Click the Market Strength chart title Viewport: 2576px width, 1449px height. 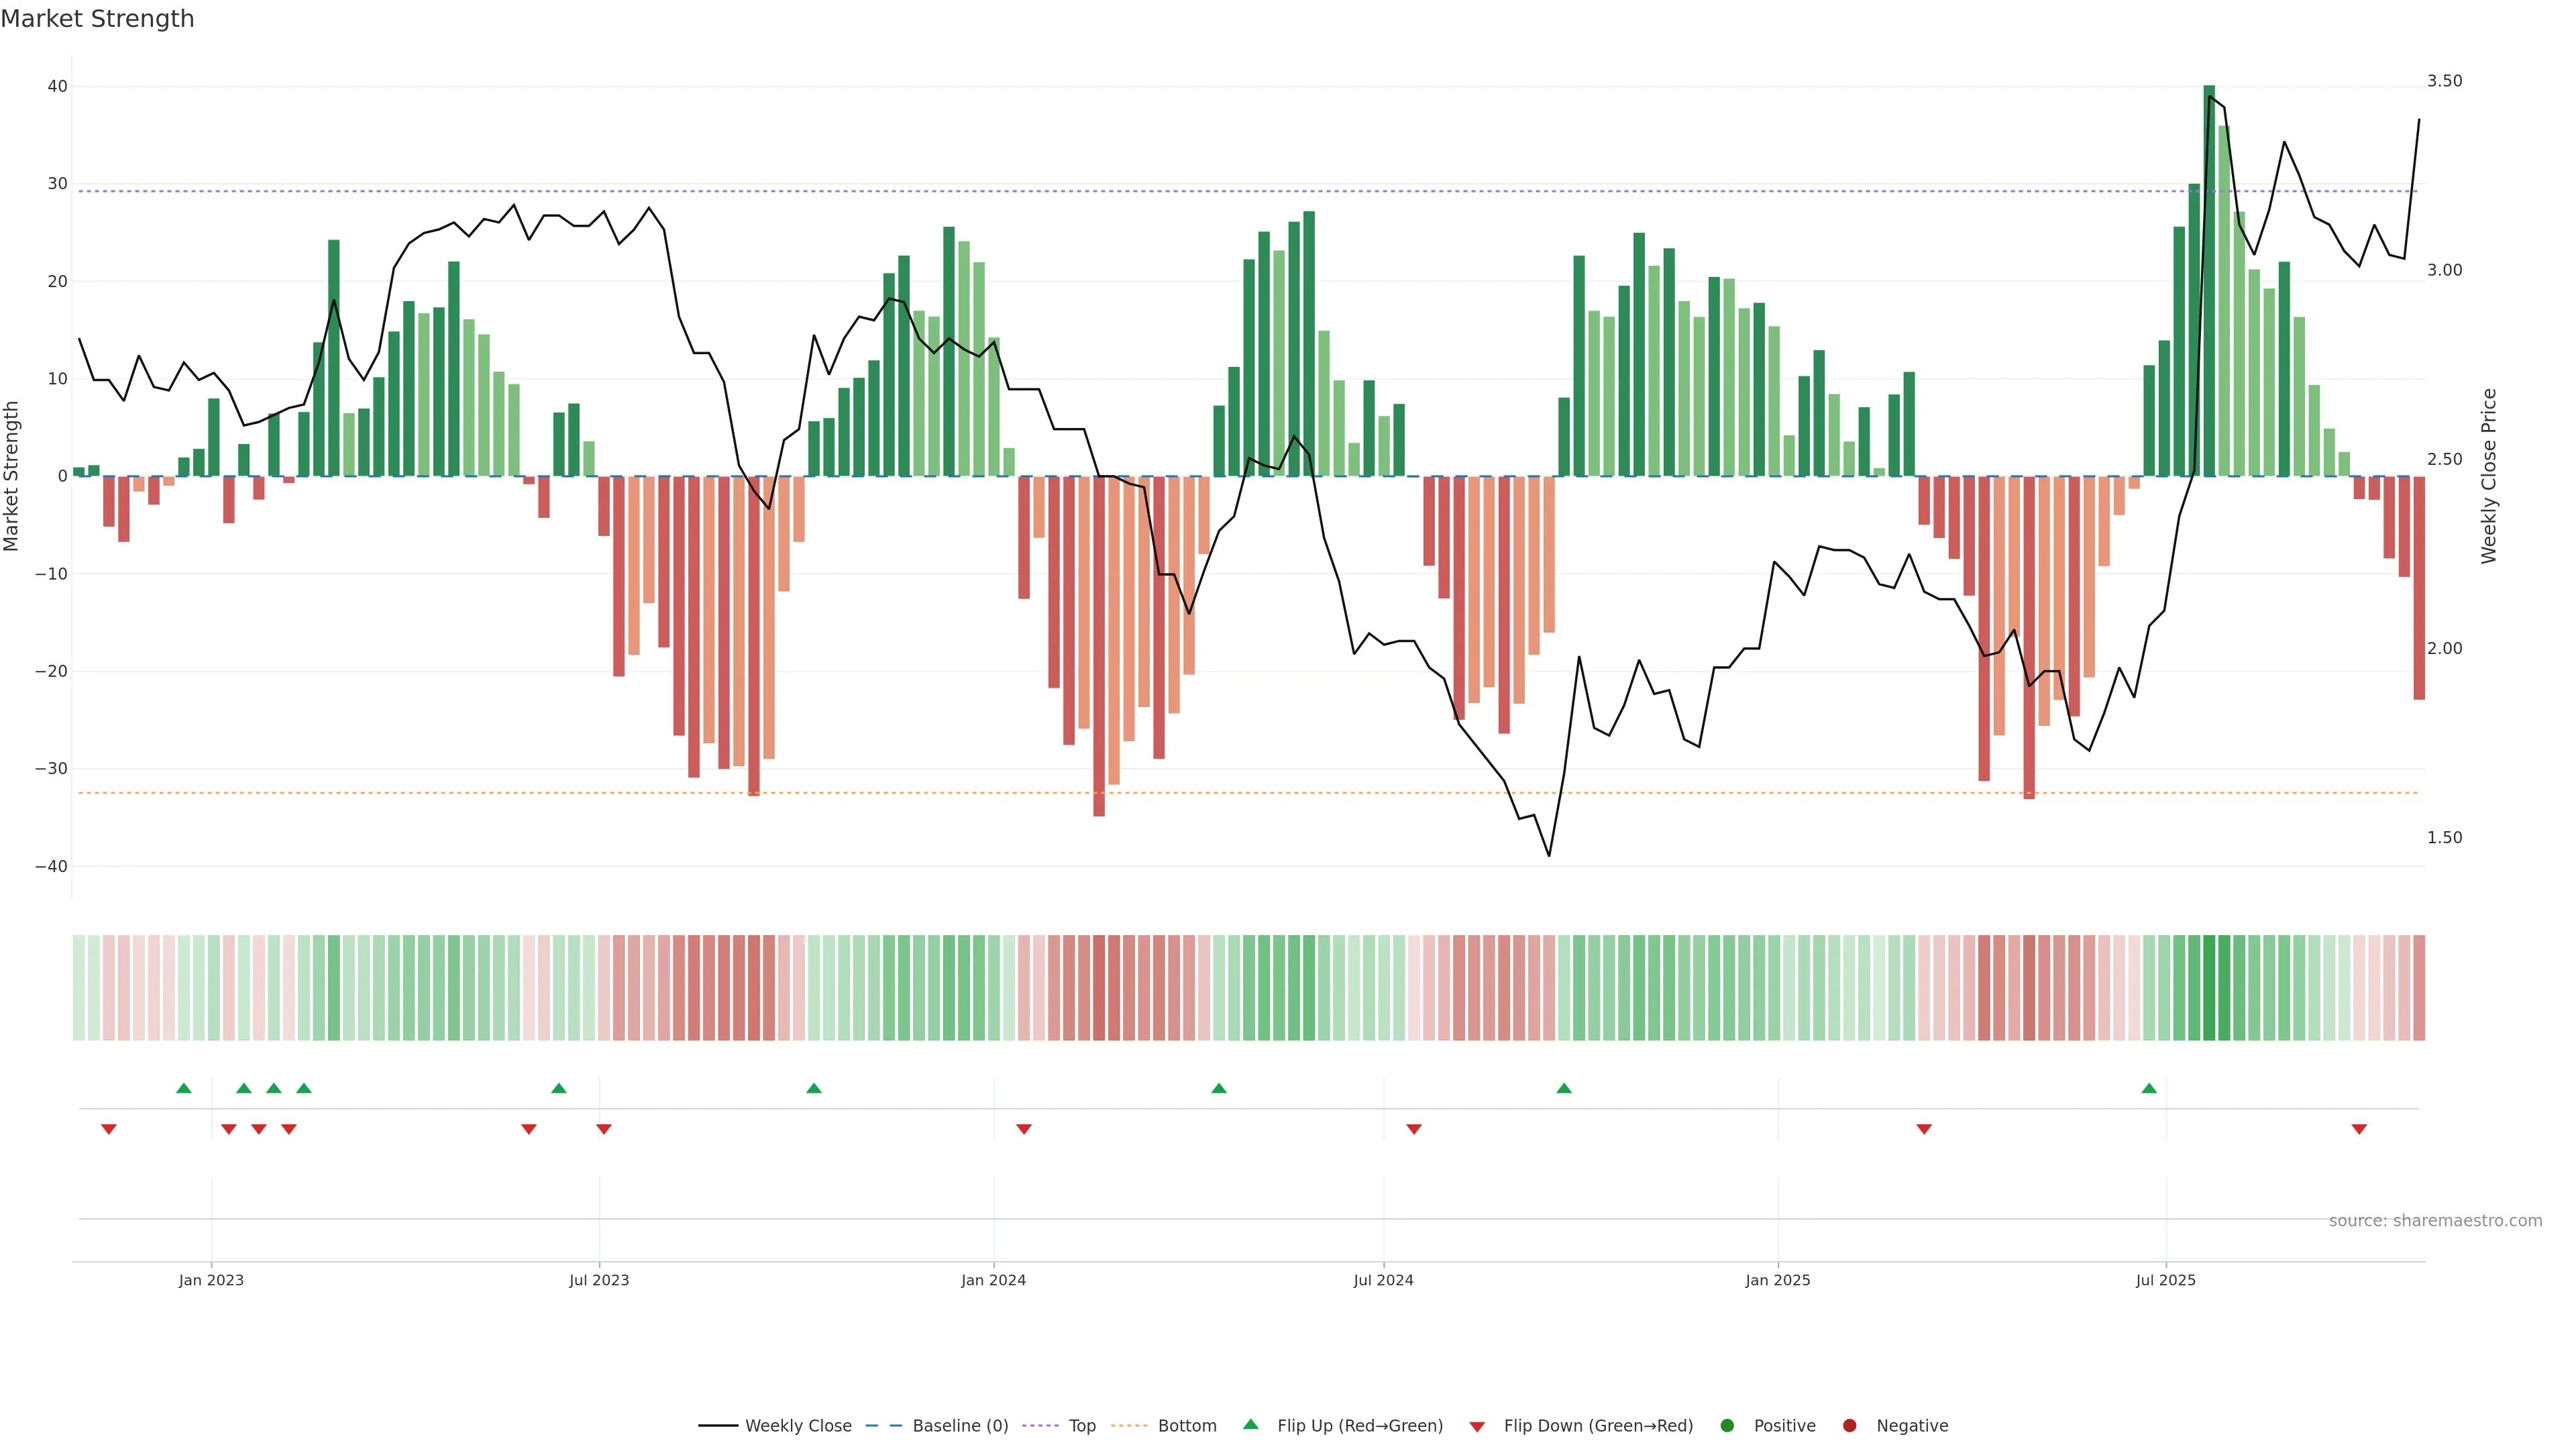(97, 19)
